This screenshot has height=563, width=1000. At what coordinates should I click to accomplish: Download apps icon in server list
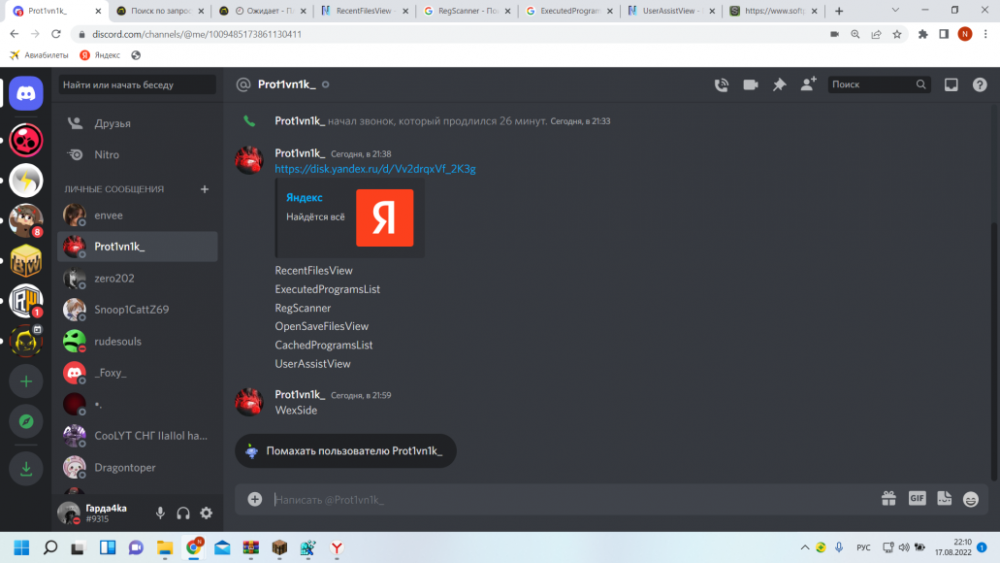pos(26,469)
